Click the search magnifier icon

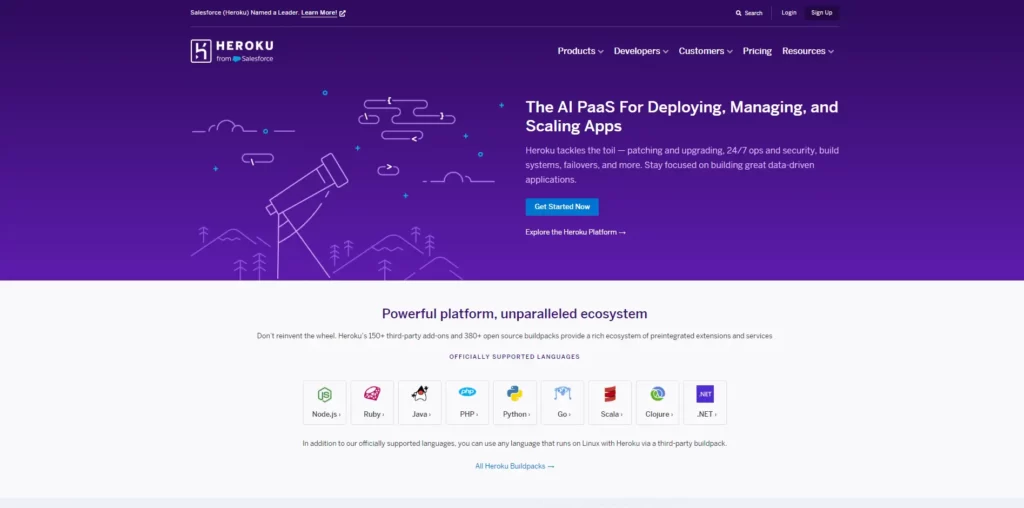point(739,13)
